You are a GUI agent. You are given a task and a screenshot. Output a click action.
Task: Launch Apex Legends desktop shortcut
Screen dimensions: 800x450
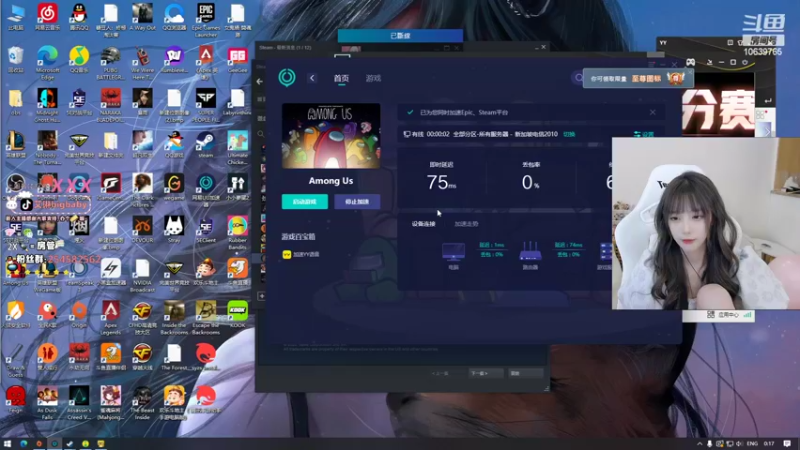click(x=111, y=317)
